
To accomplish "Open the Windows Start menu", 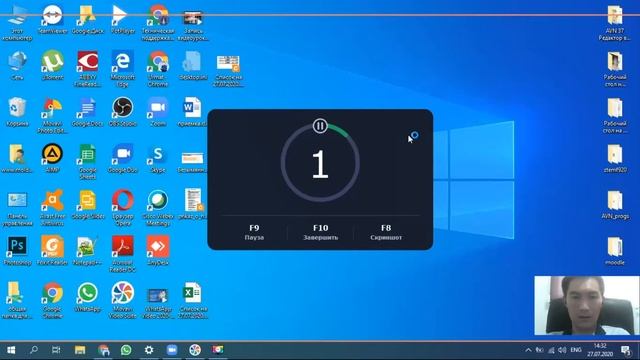I will click(11, 350).
